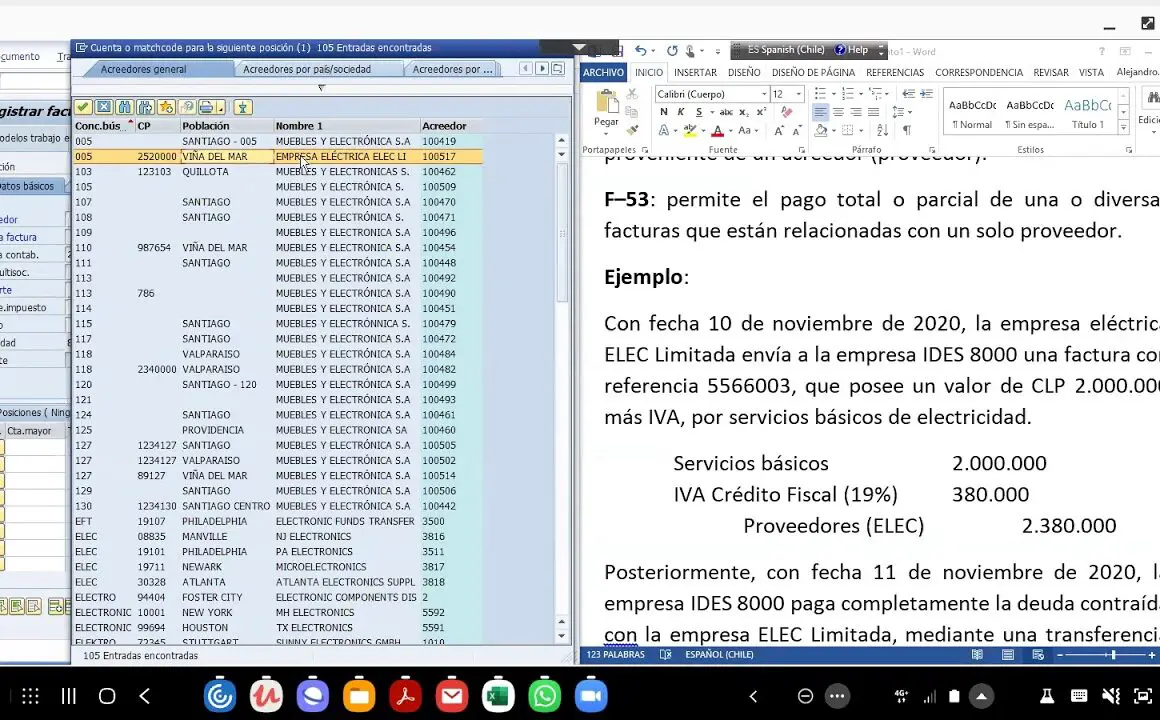This screenshot has width=1160, height=720.
Task: Click the Format Painter brush in Word
Action: [x=632, y=130]
